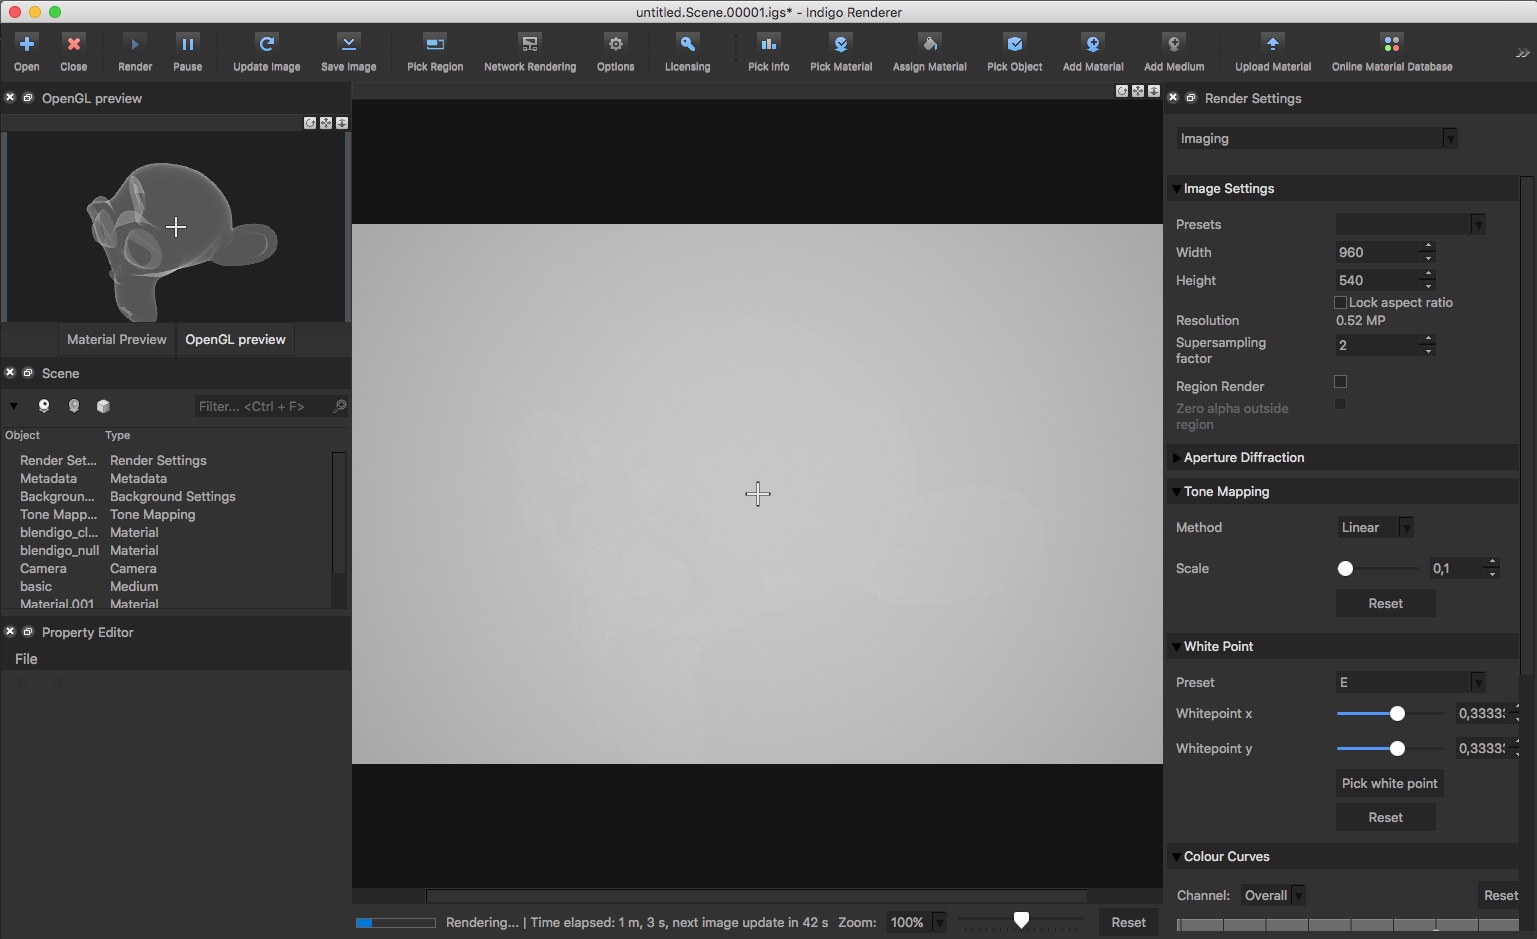Switch to the Material Preview tab
This screenshot has height=939, width=1537.
[116, 340]
